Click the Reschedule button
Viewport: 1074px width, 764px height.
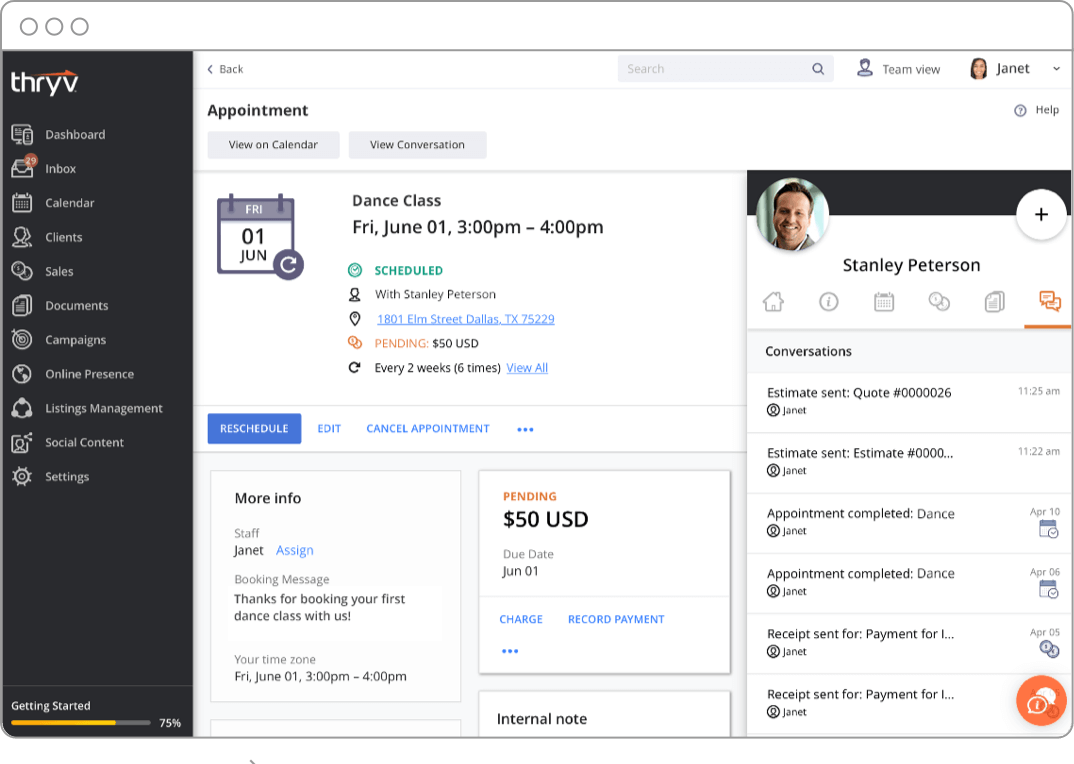coord(254,428)
